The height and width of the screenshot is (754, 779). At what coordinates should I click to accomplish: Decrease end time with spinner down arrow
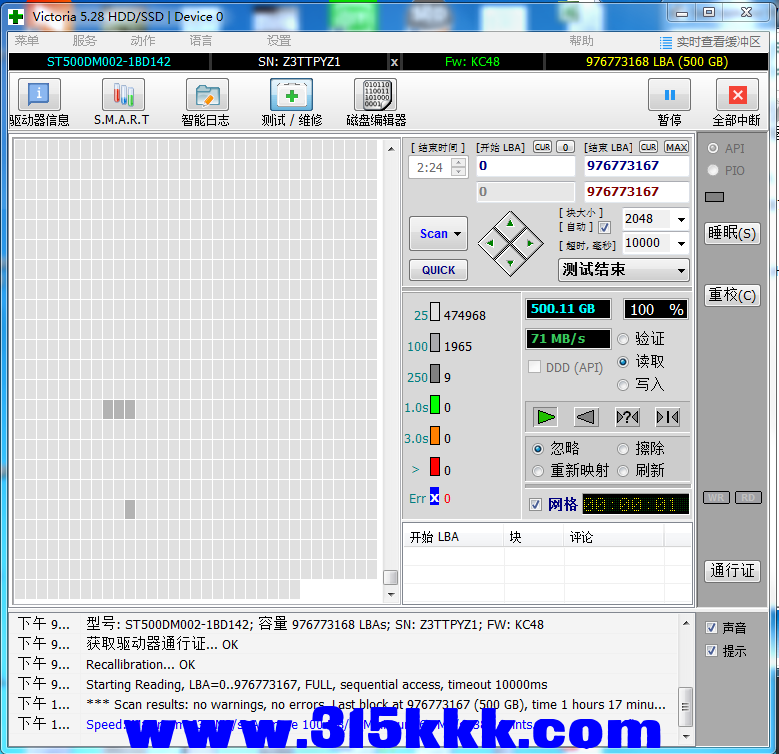[459, 172]
